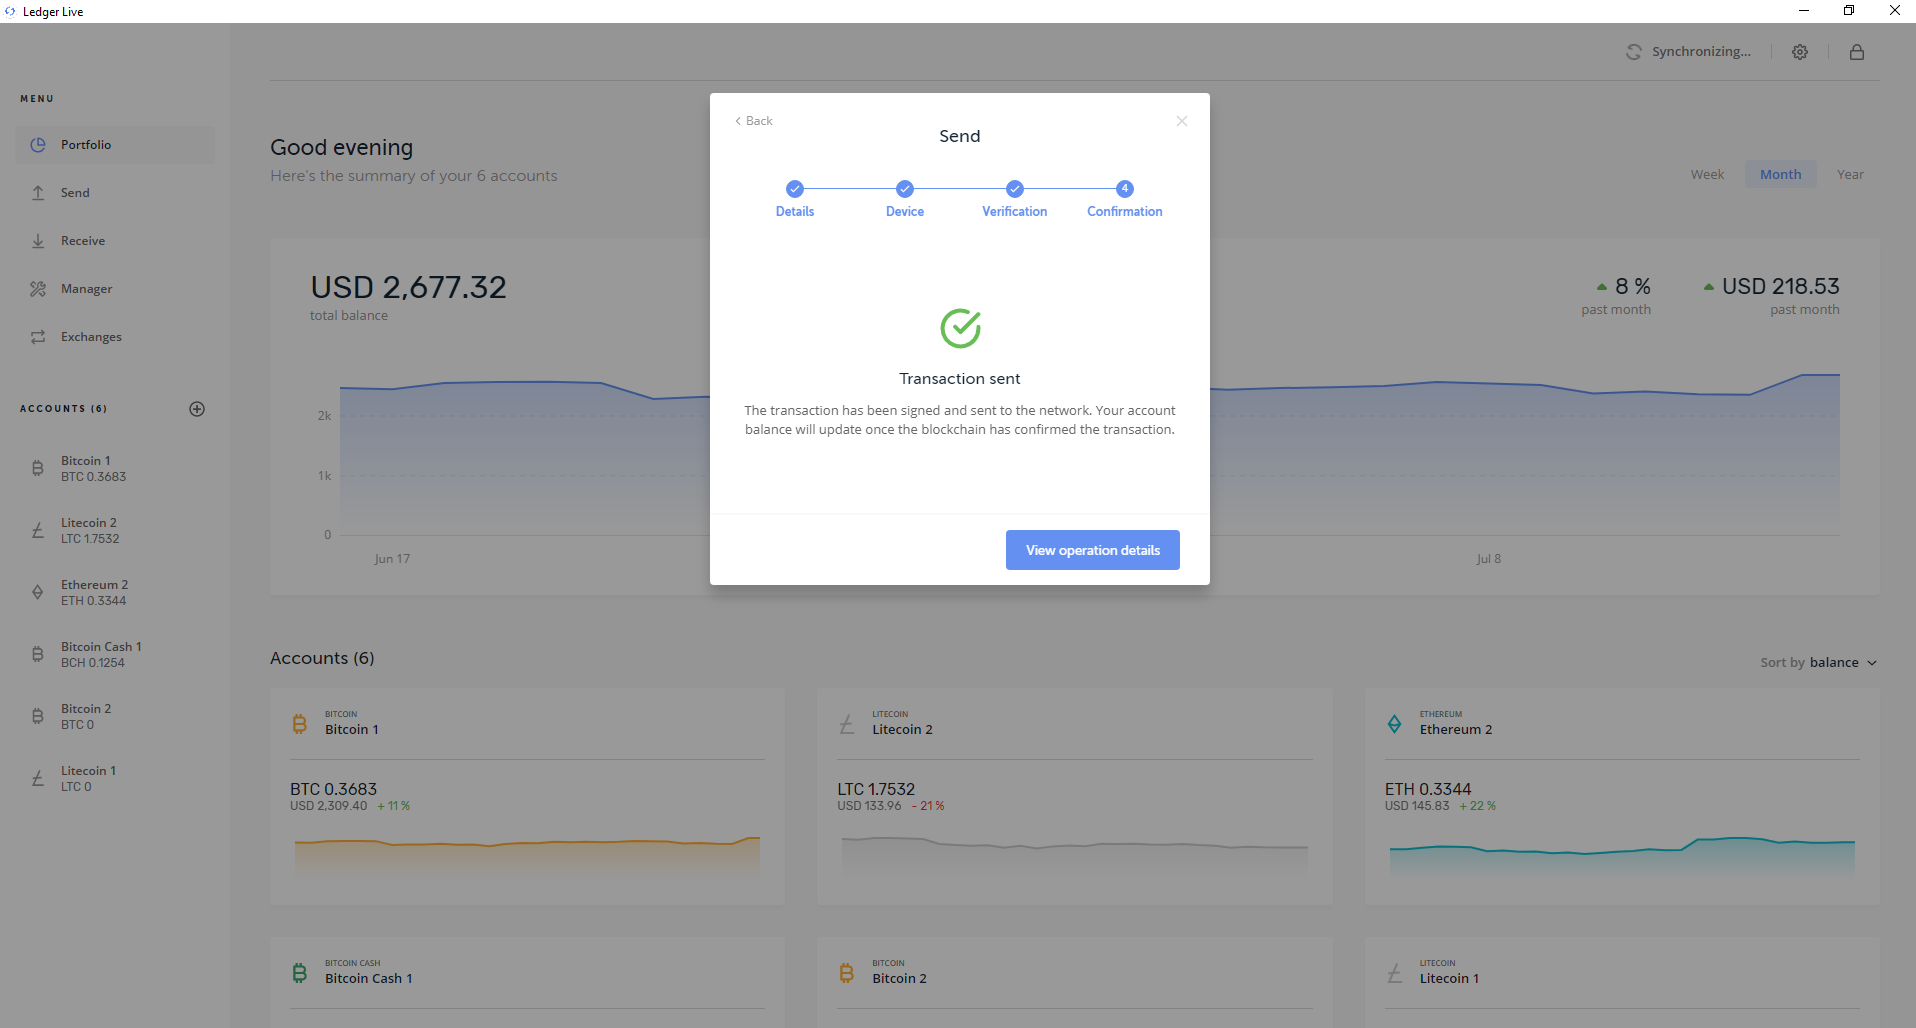Lock the app with padlock icon
Viewport: 1916px width, 1028px height.
[x=1857, y=52]
